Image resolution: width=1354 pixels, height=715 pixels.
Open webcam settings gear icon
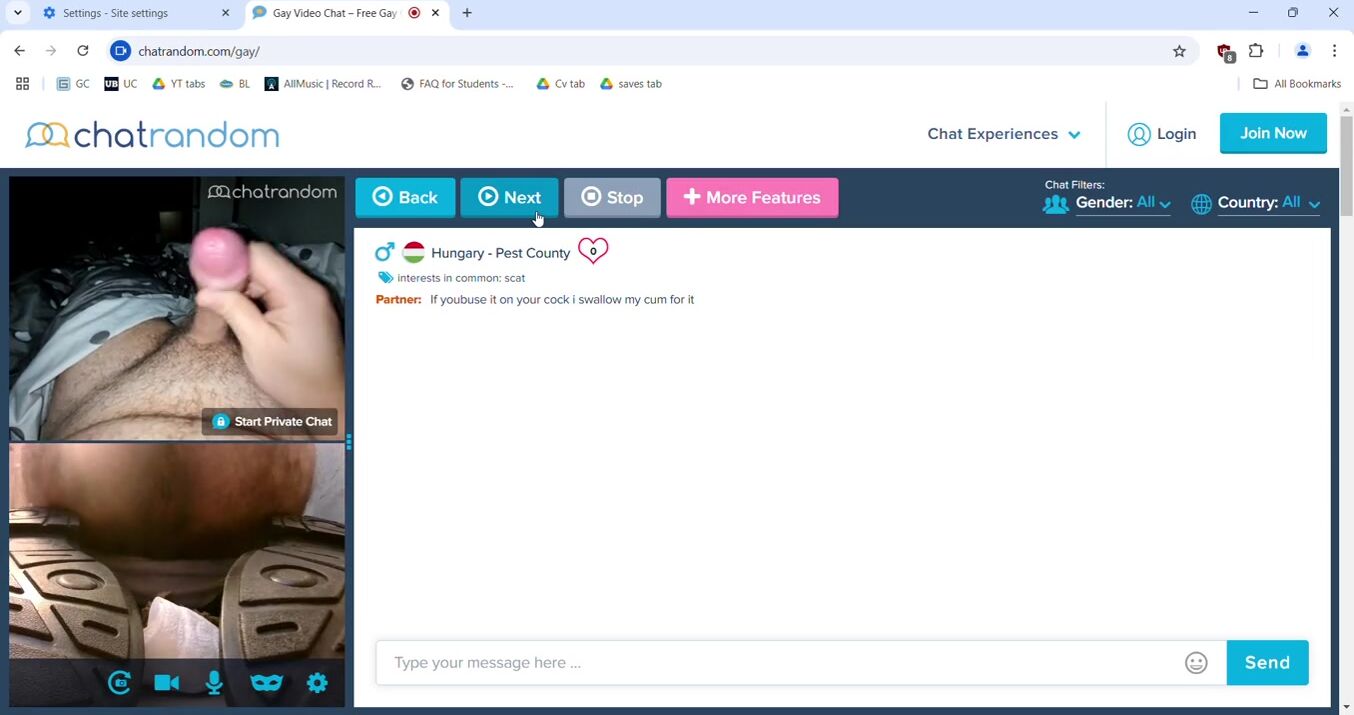[x=317, y=683]
